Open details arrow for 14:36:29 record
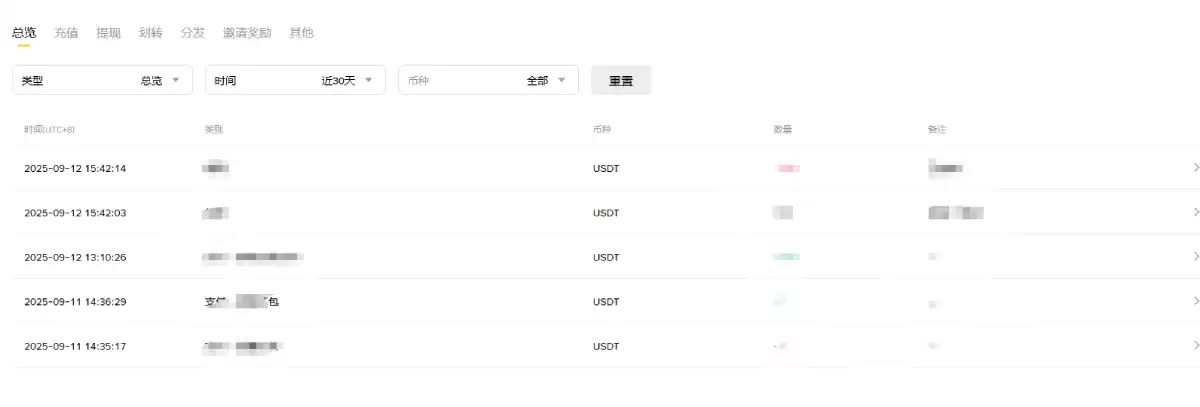Viewport: 1200px width, 407px height. (1195, 301)
